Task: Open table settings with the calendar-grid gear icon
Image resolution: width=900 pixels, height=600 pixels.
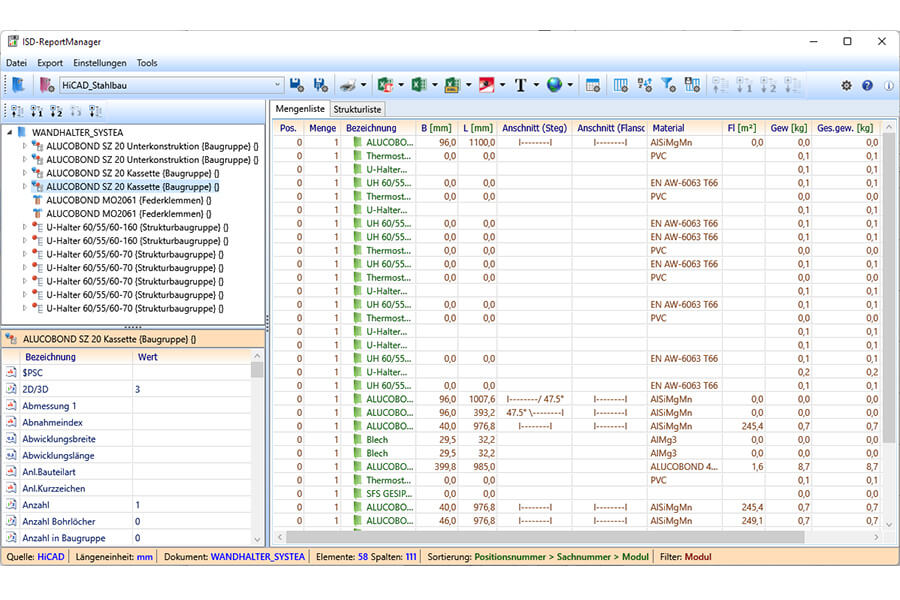Action: click(x=593, y=85)
